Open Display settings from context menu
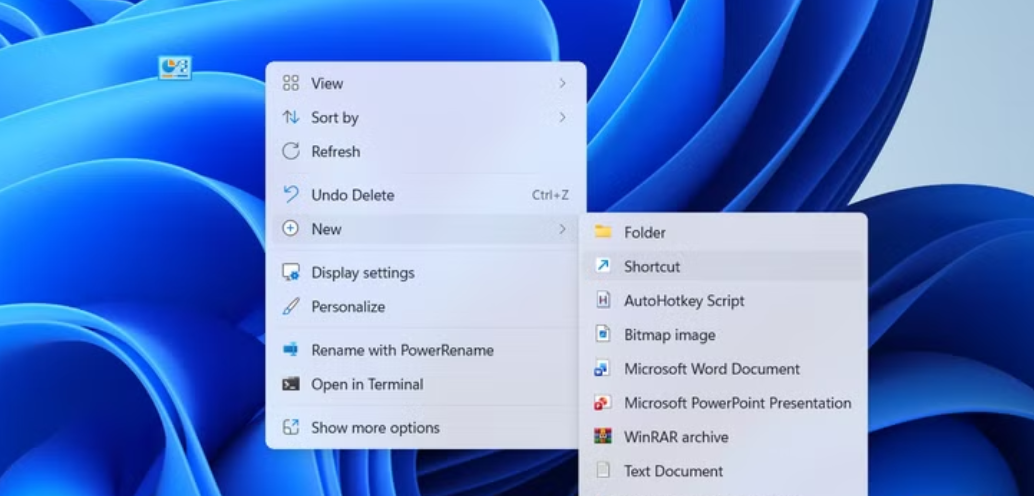Image resolution: width=1034 pixels, height=496 pixels. (x=362, y=272)
